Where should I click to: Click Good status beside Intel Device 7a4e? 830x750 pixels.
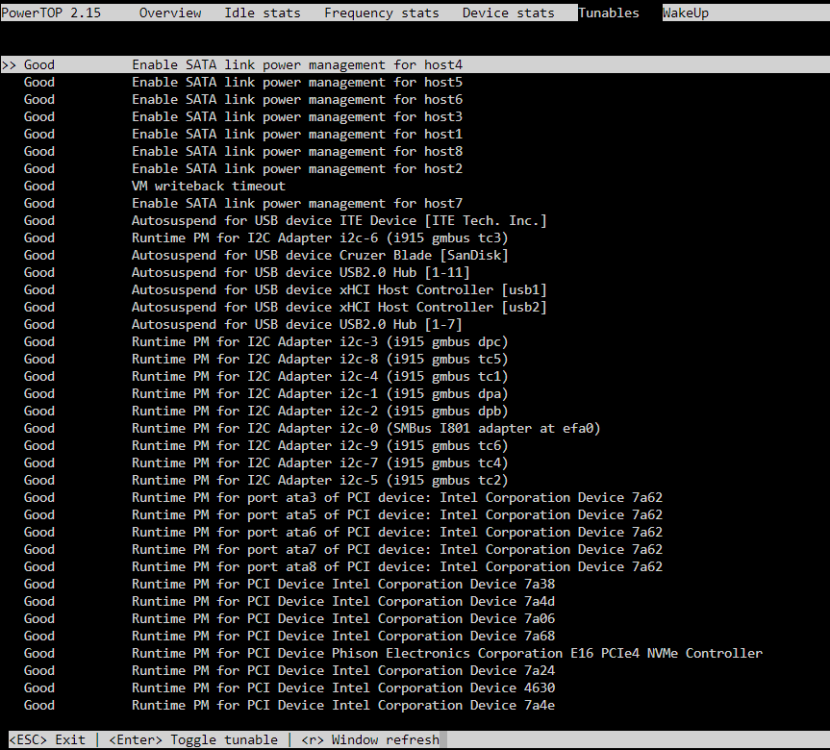click(x=39, y=705)
